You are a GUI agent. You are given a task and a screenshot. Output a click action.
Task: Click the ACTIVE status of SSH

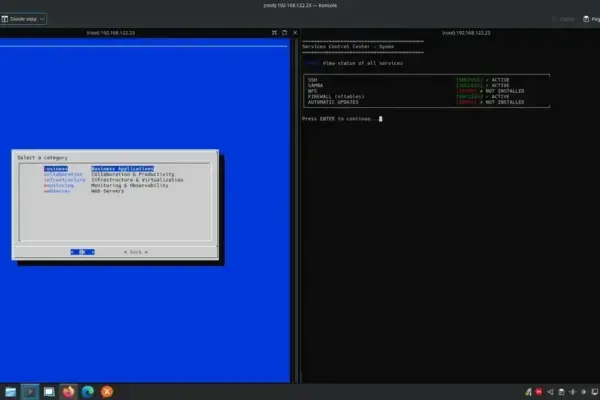coord(500,80)
